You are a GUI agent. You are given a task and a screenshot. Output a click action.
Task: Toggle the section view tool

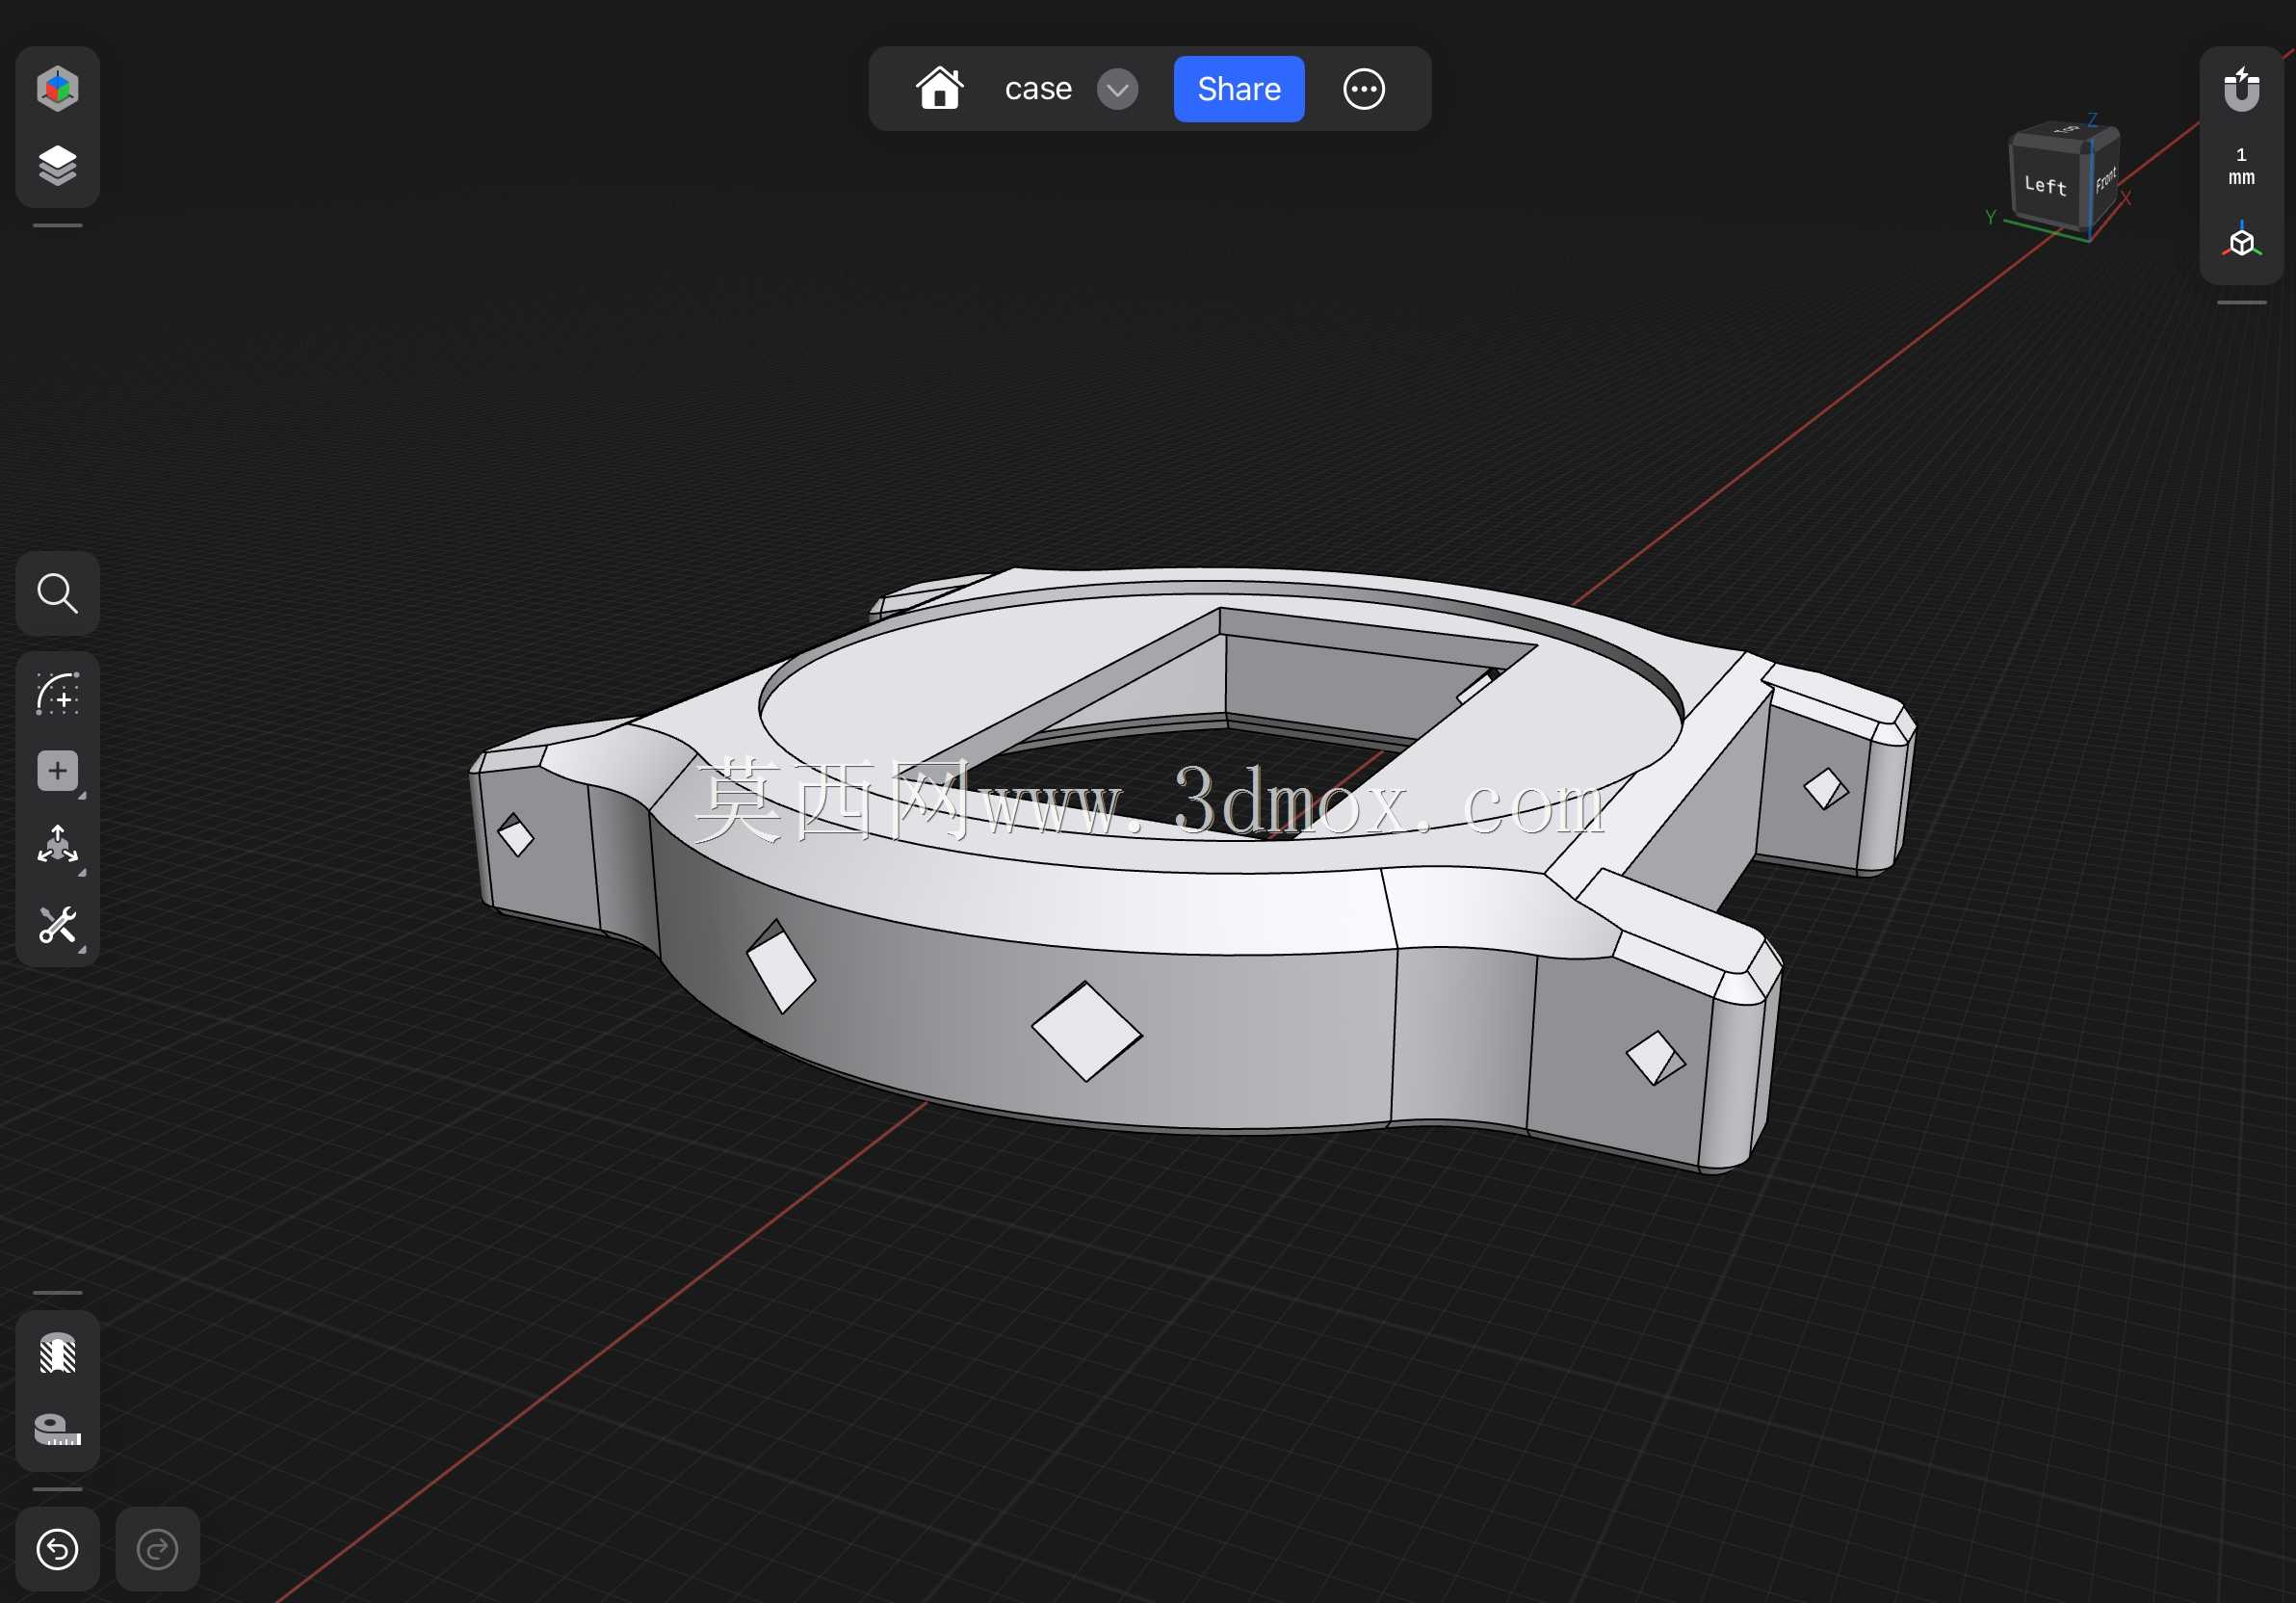[57, 1353]
